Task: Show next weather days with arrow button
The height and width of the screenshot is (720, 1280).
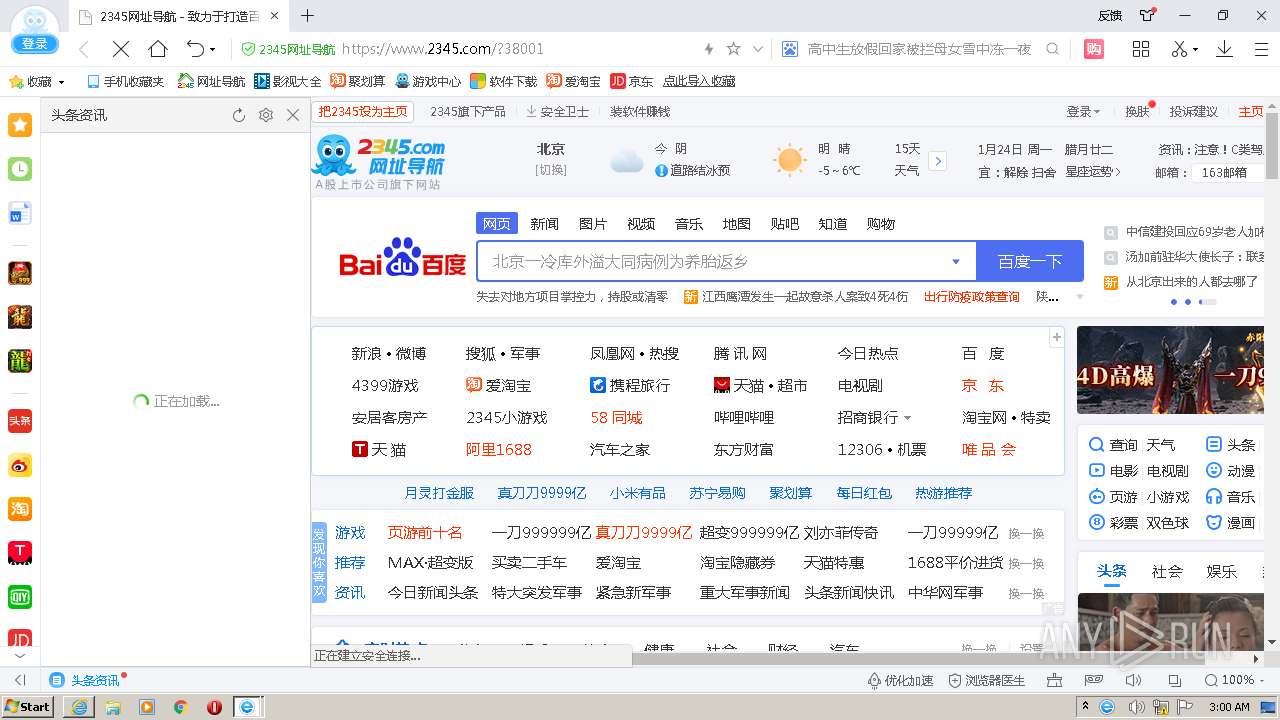Action: tap(937, 161)
